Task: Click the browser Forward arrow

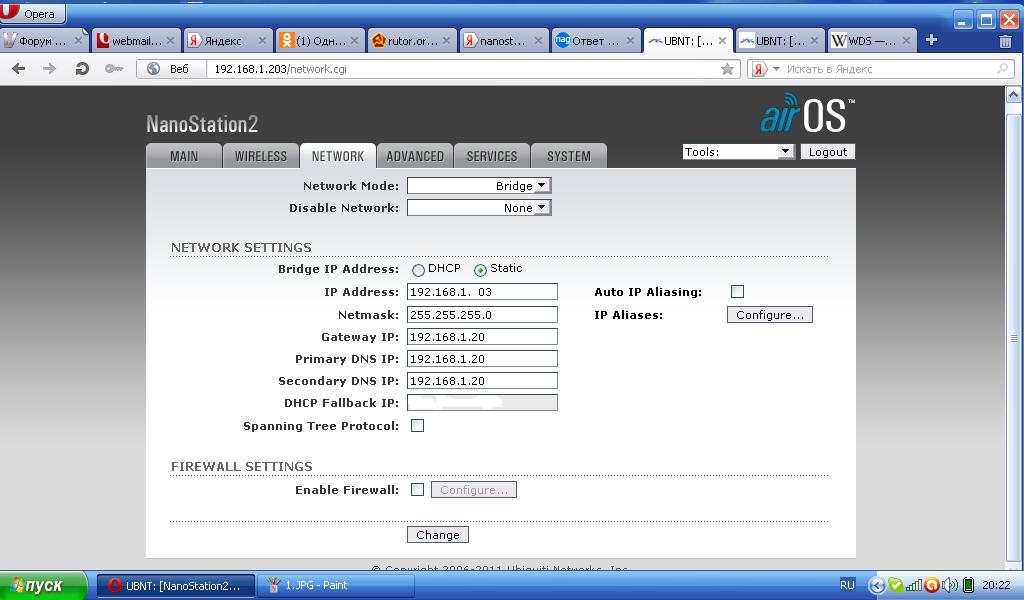Action: (x=49, y=69)
